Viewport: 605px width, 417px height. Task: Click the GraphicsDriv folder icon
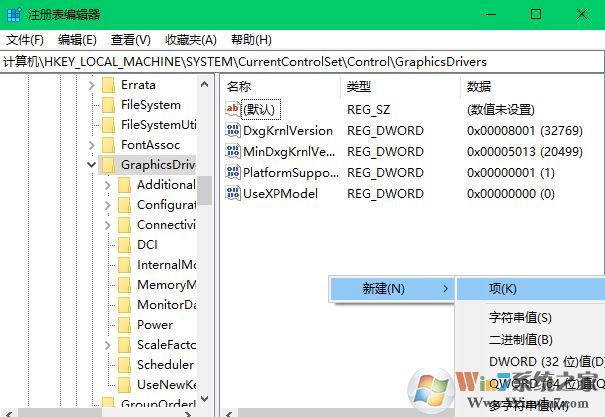(x=108, y=165)
